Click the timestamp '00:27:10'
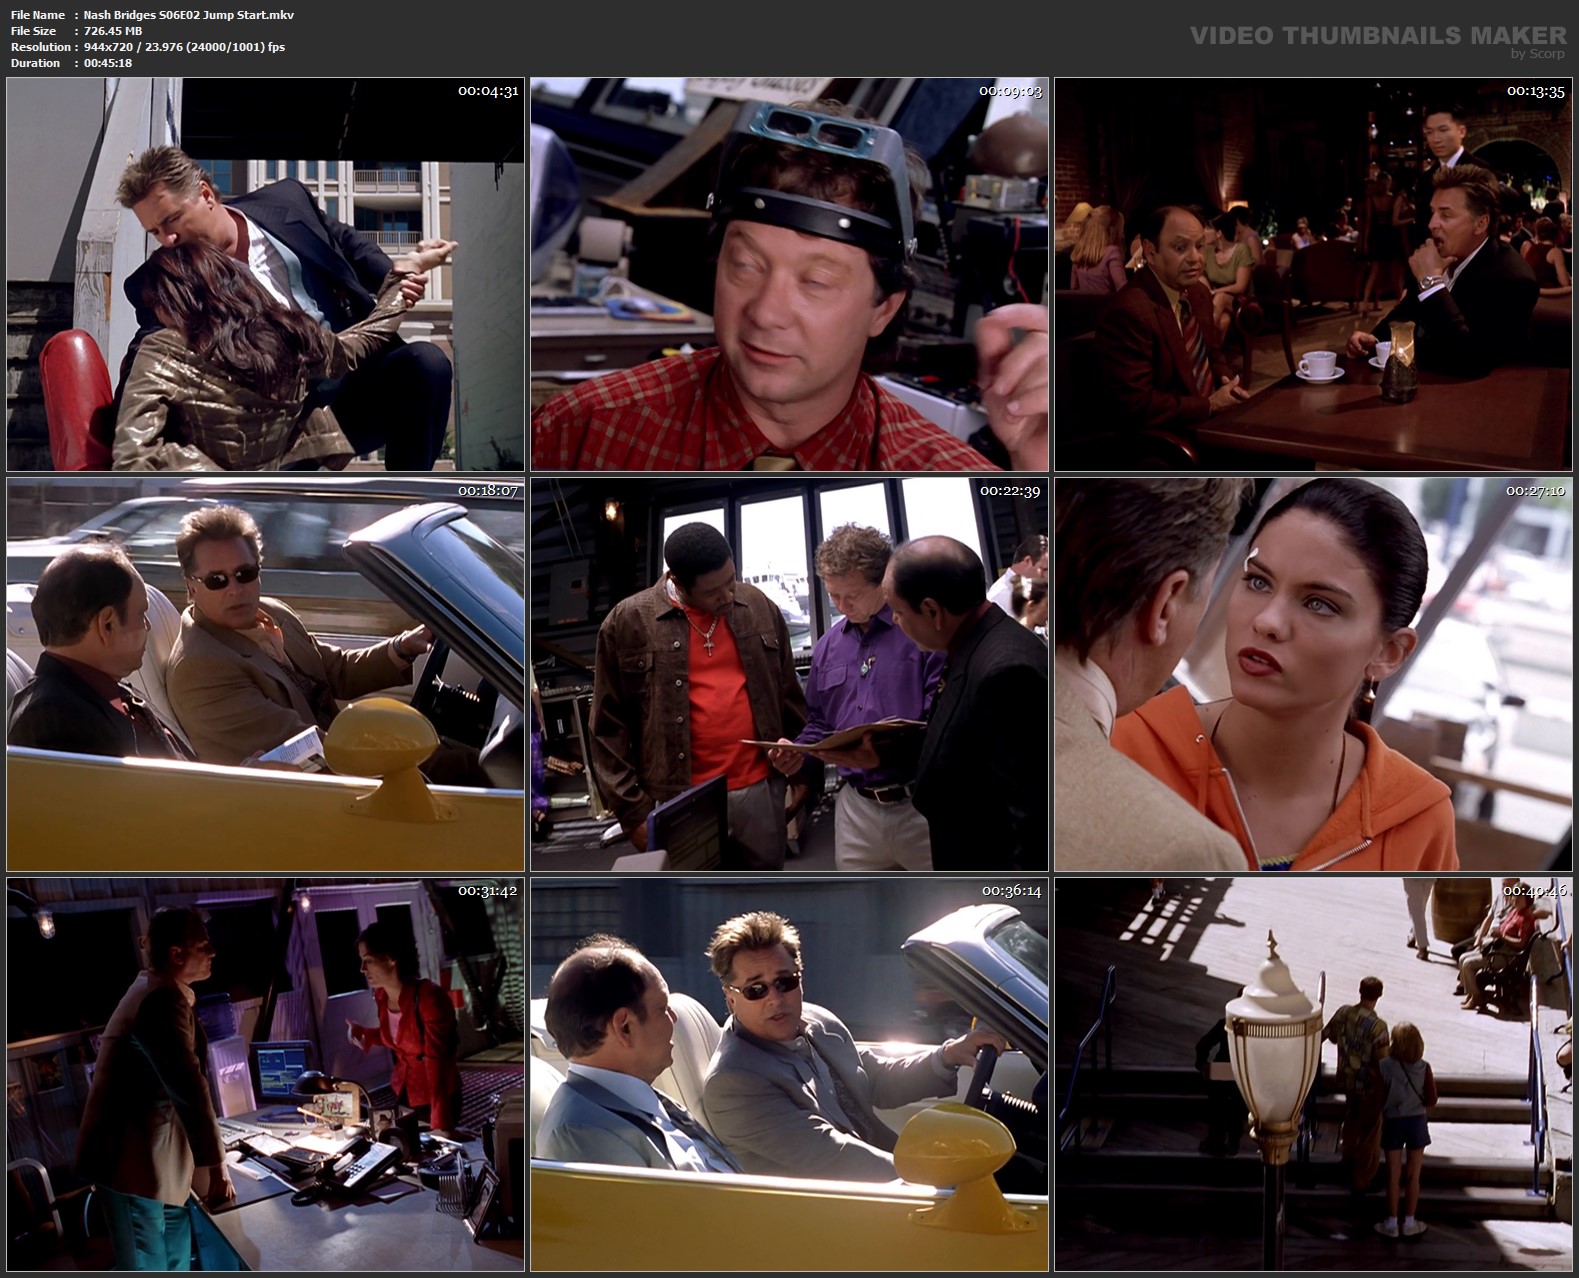 click(1536, 491)
